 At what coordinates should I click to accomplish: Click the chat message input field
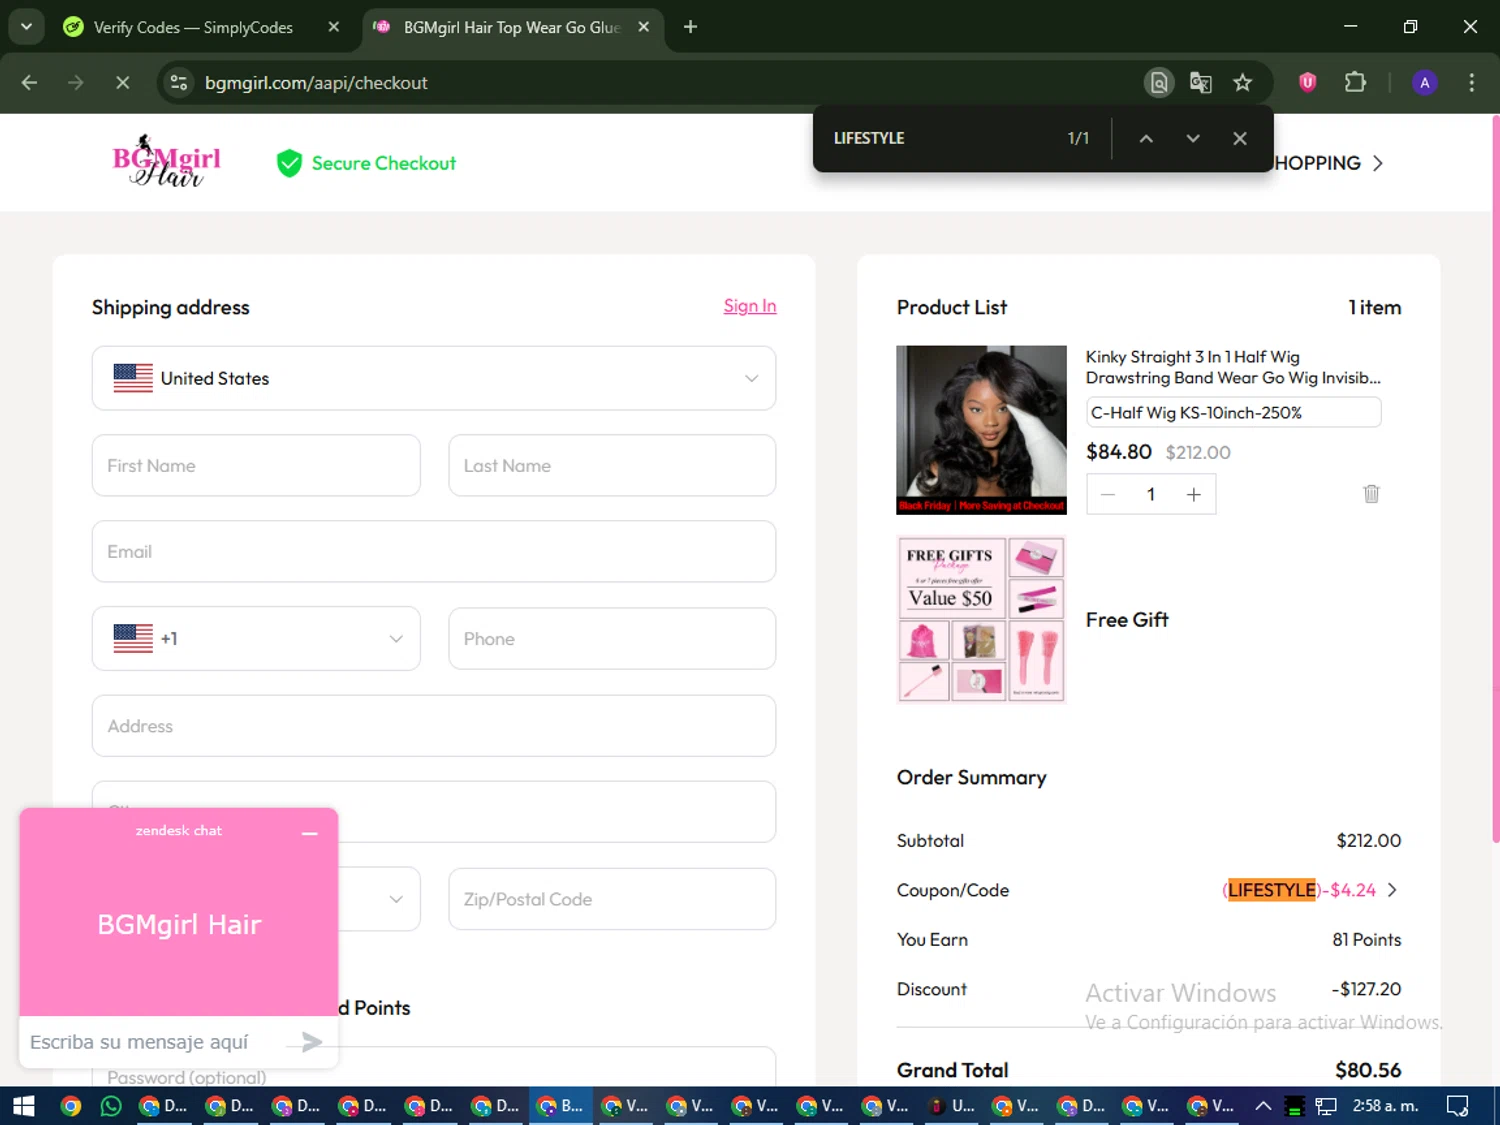pos(155,1042)
